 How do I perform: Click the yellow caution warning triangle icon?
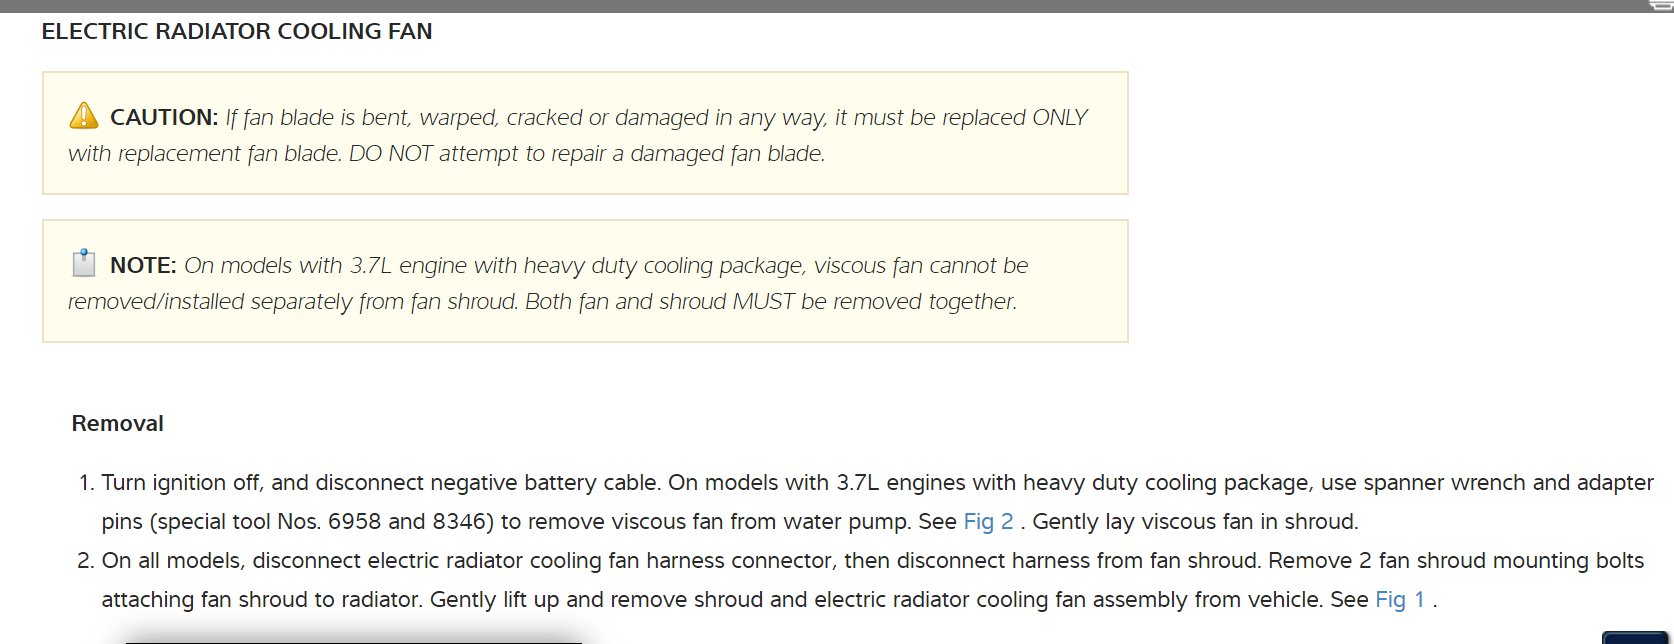coord(84,116)
